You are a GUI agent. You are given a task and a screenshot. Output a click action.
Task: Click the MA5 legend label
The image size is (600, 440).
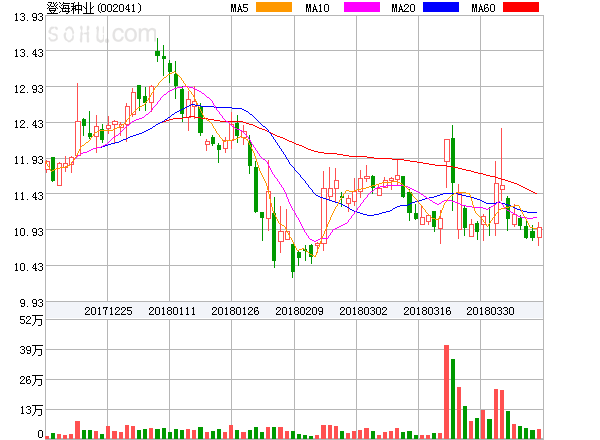[239, 8]
